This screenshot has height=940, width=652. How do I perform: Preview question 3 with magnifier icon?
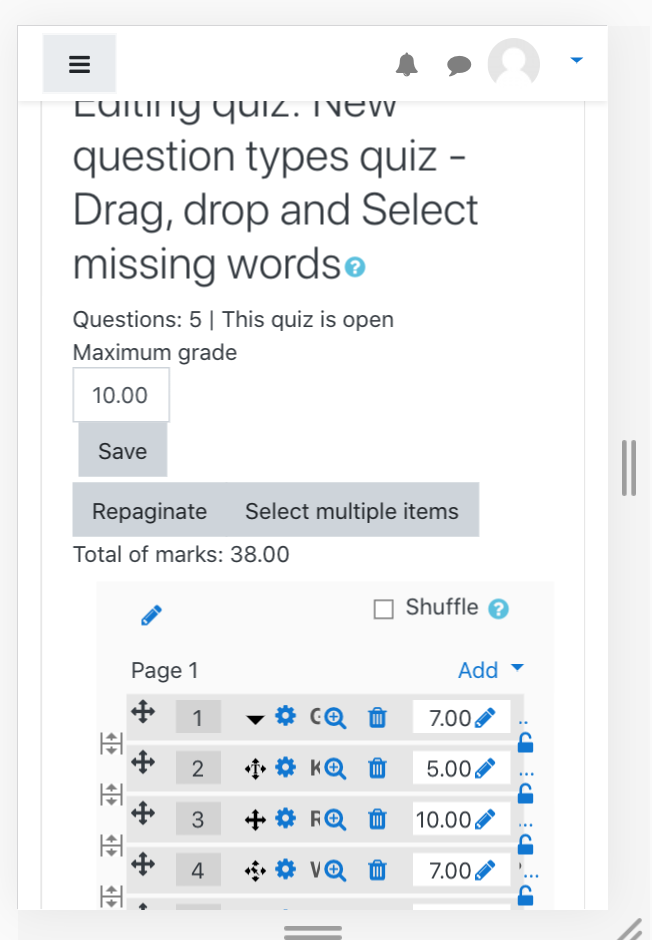click(335, 820)
